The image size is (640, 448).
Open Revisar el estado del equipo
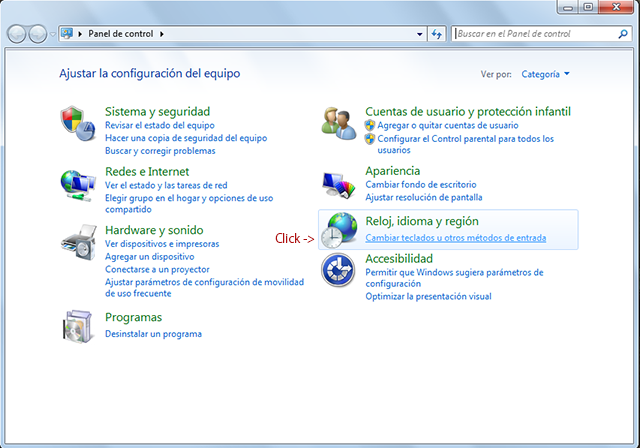(160, 125)
